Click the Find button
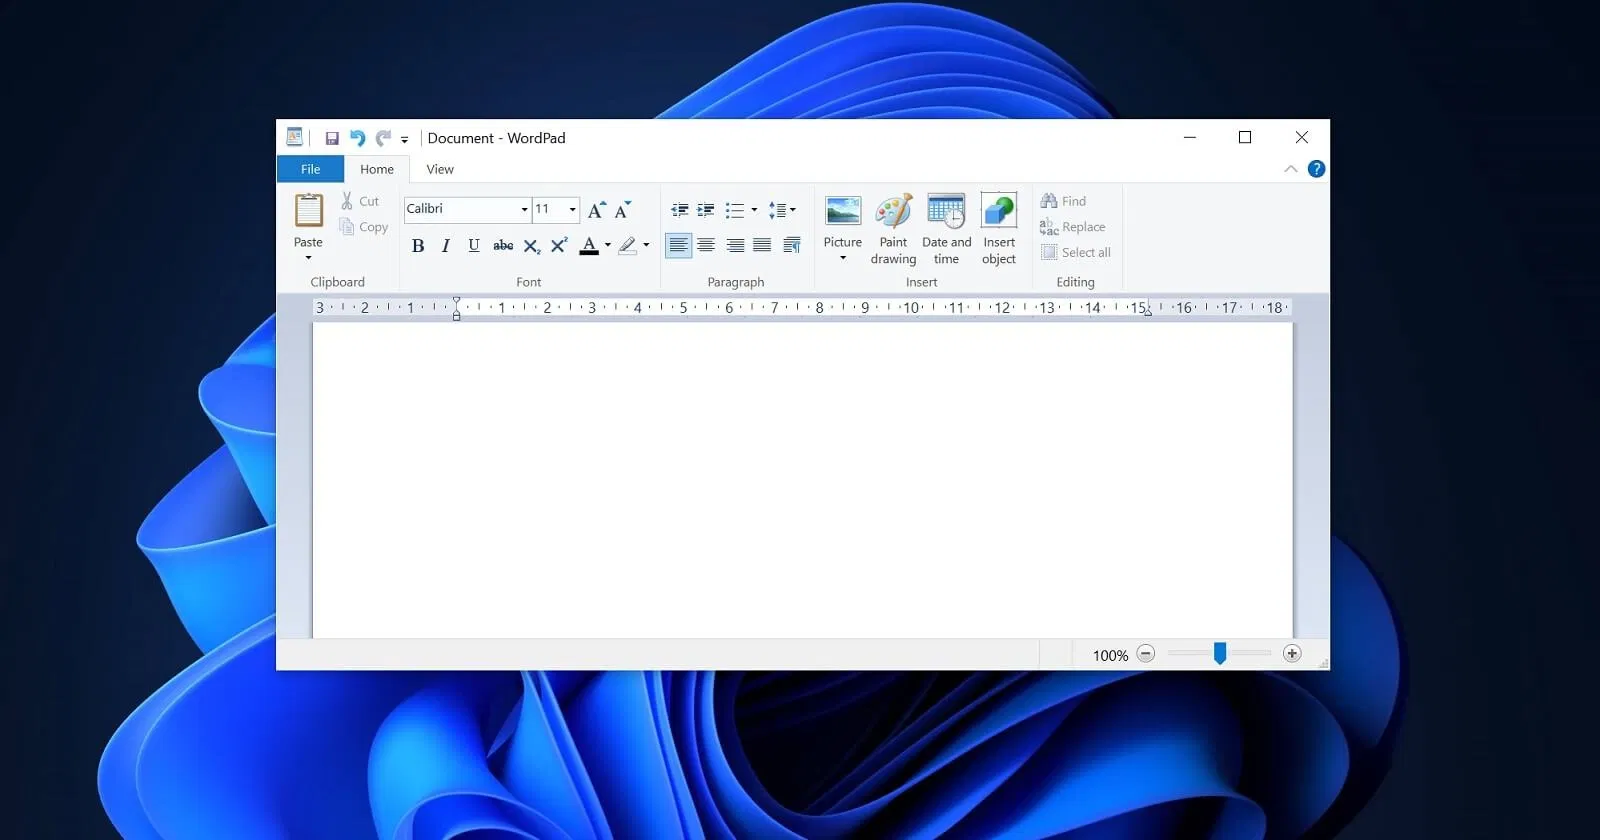This screenshot has width=1600, height=840. pyautogui.click(x=1064, y=201)
